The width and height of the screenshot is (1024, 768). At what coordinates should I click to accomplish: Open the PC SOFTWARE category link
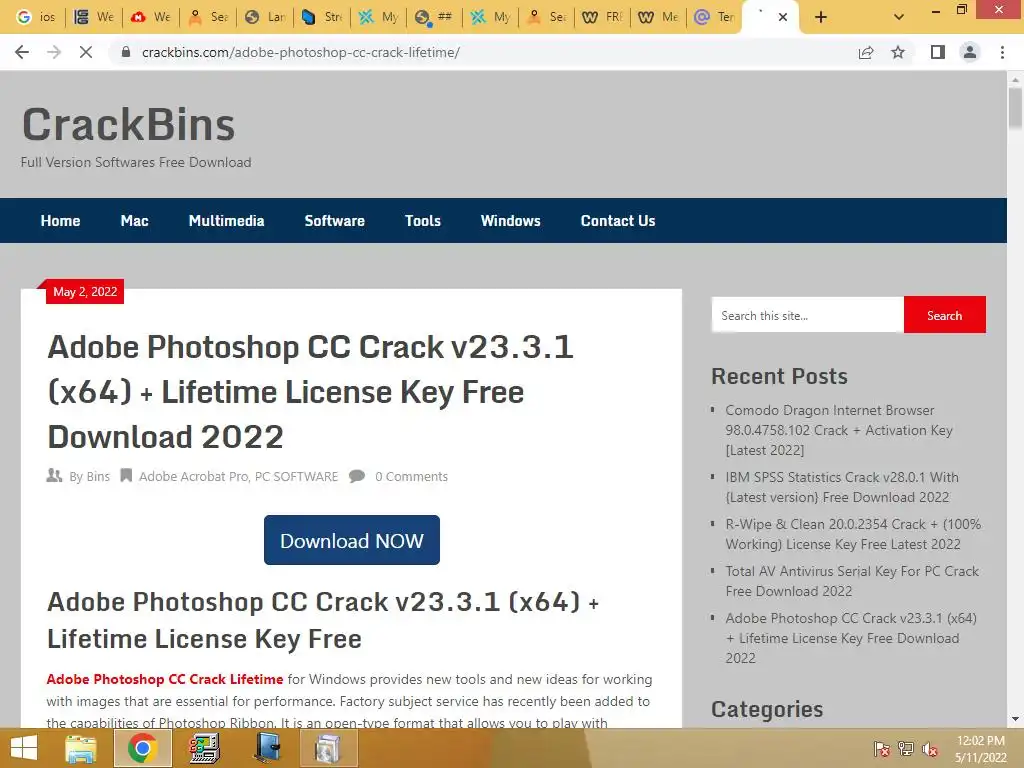pos(296,476)
